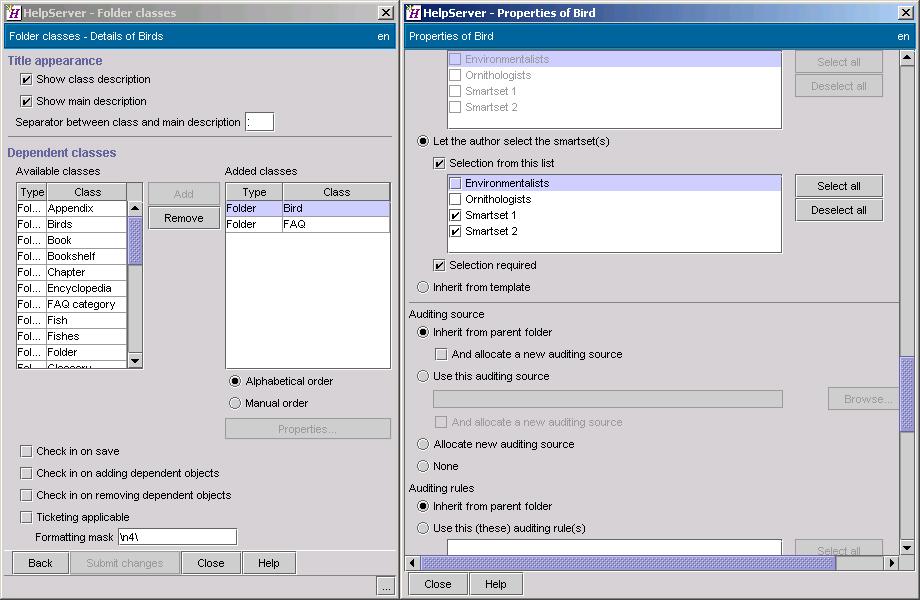Image resolution: width=920 pixels, height=600 pixels.
Task: Click the separator text box next to the description label
Action: [259, 121]
